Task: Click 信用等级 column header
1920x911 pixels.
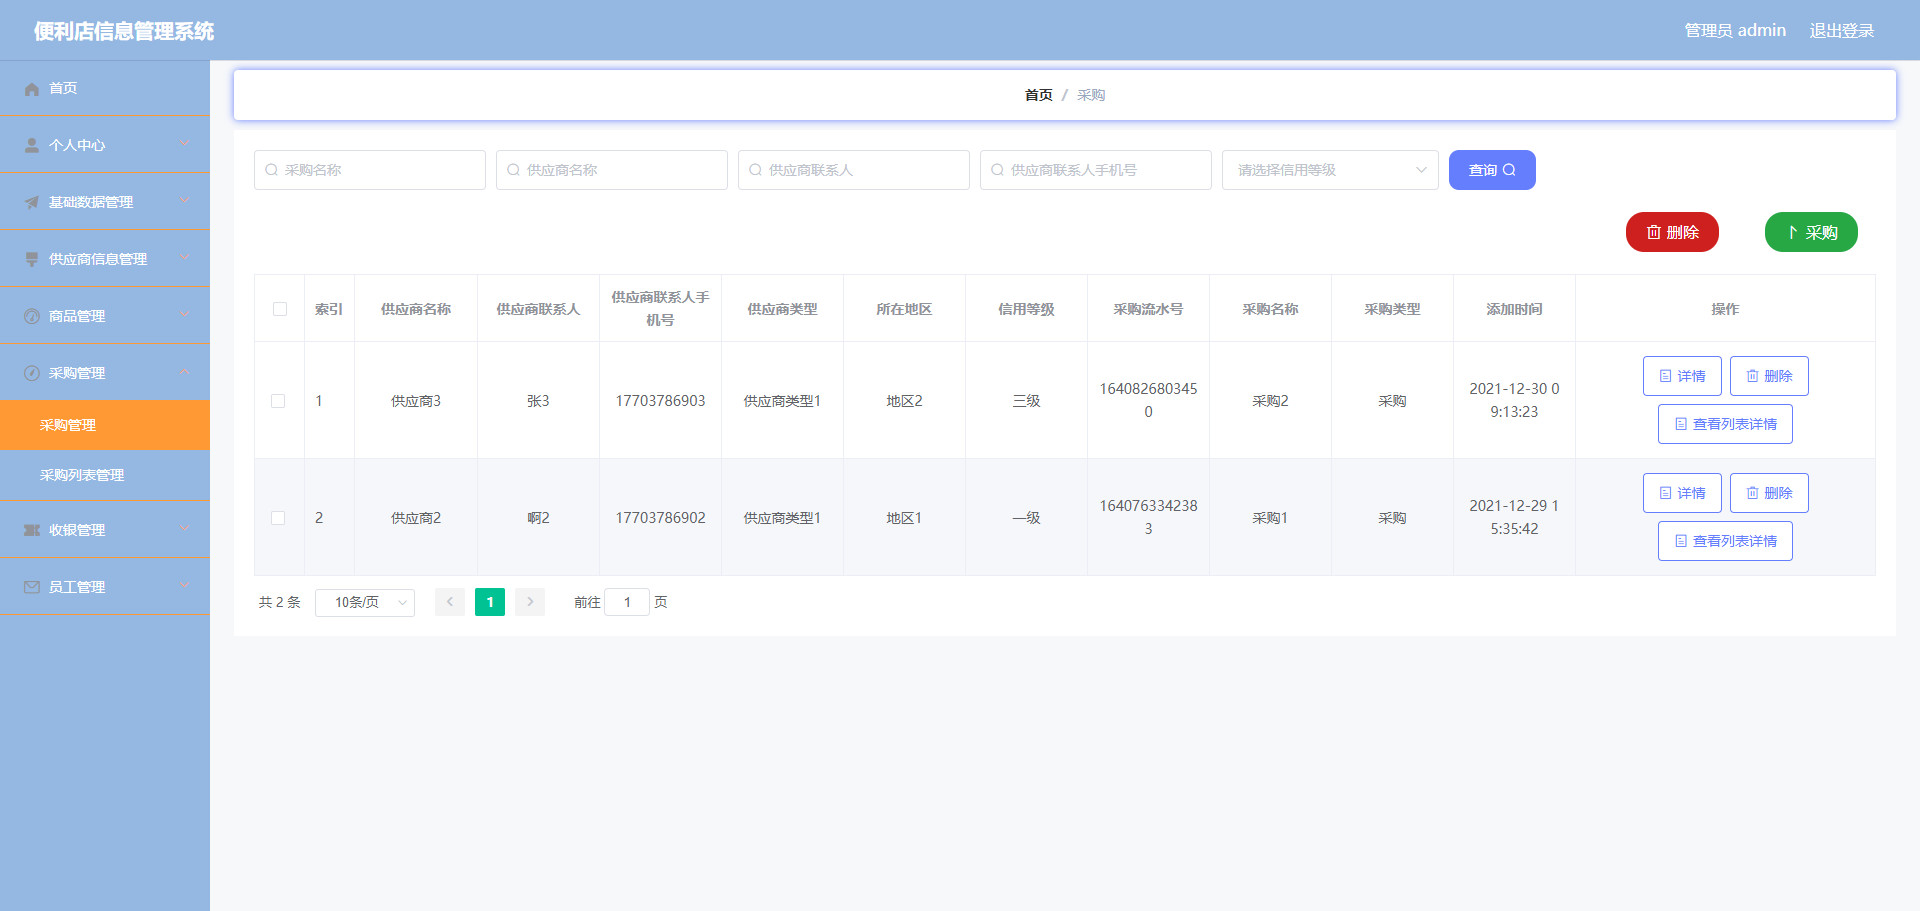Action: pyautogui.click(x=1026, y=309)
